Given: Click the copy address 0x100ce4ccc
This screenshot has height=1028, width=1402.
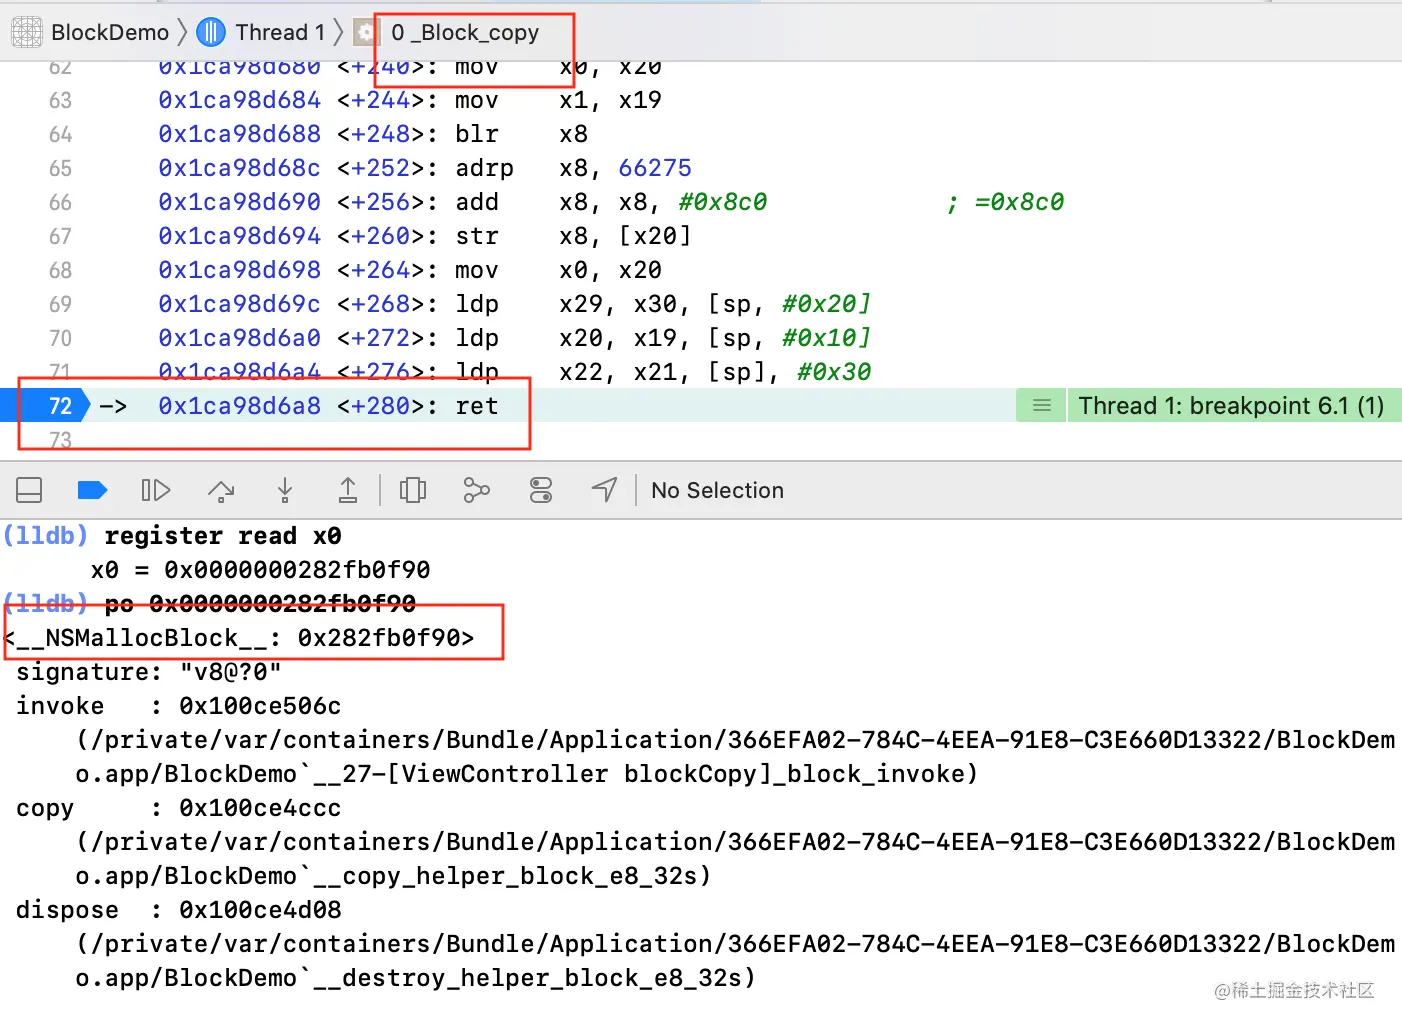Looking at the screenshot, I should pyautogui.click(x=260, y=808).
